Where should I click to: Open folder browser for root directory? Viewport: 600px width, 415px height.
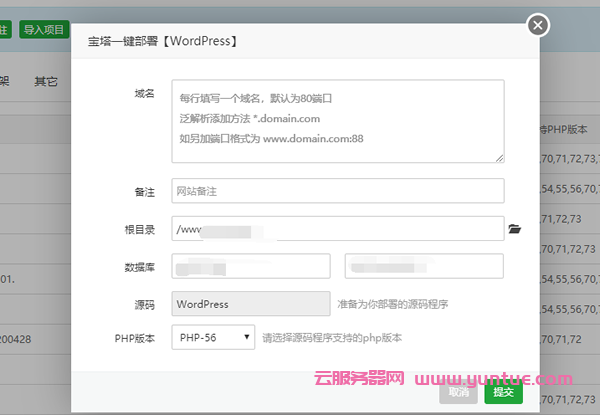[515, 229]
